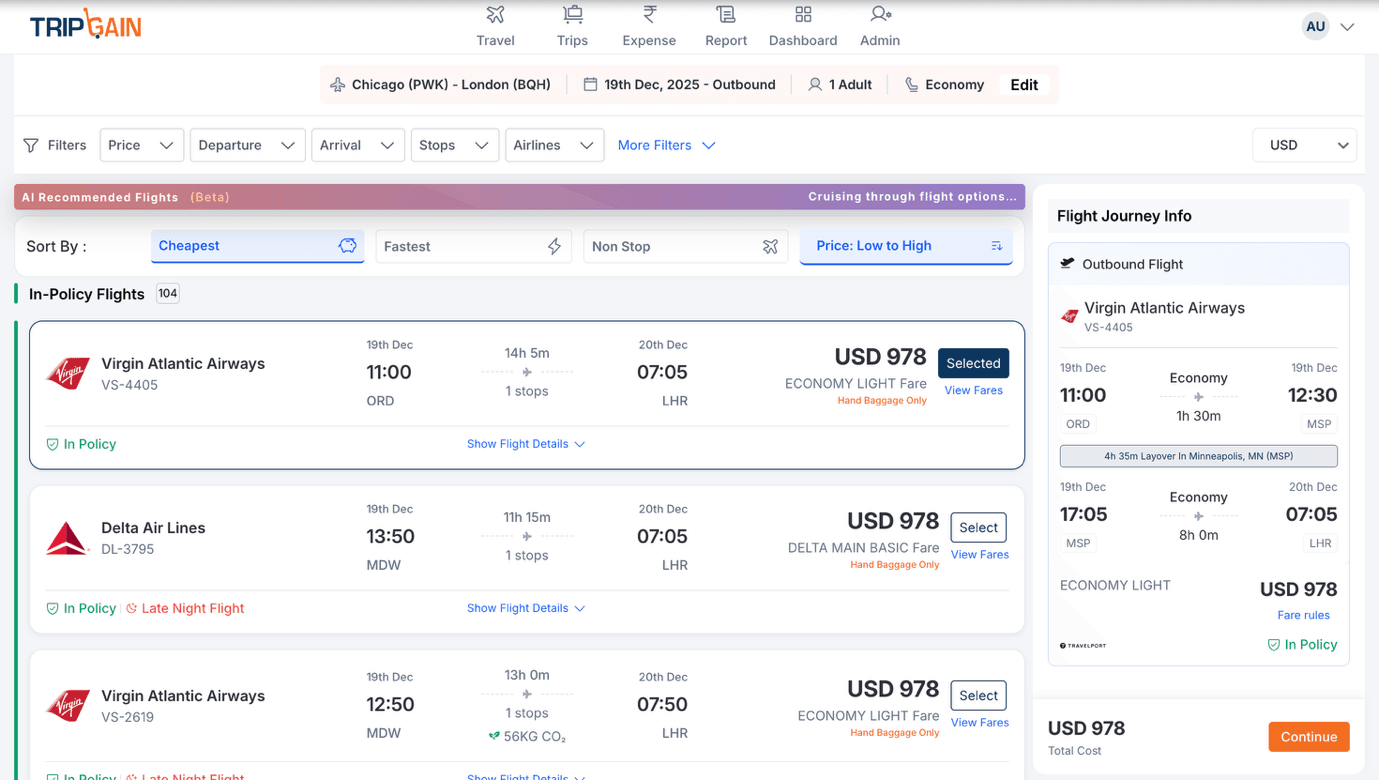The image size is (1379, 780).
Task: Expand More Filters
Action: pyautogui.click(x=666, y=145)
